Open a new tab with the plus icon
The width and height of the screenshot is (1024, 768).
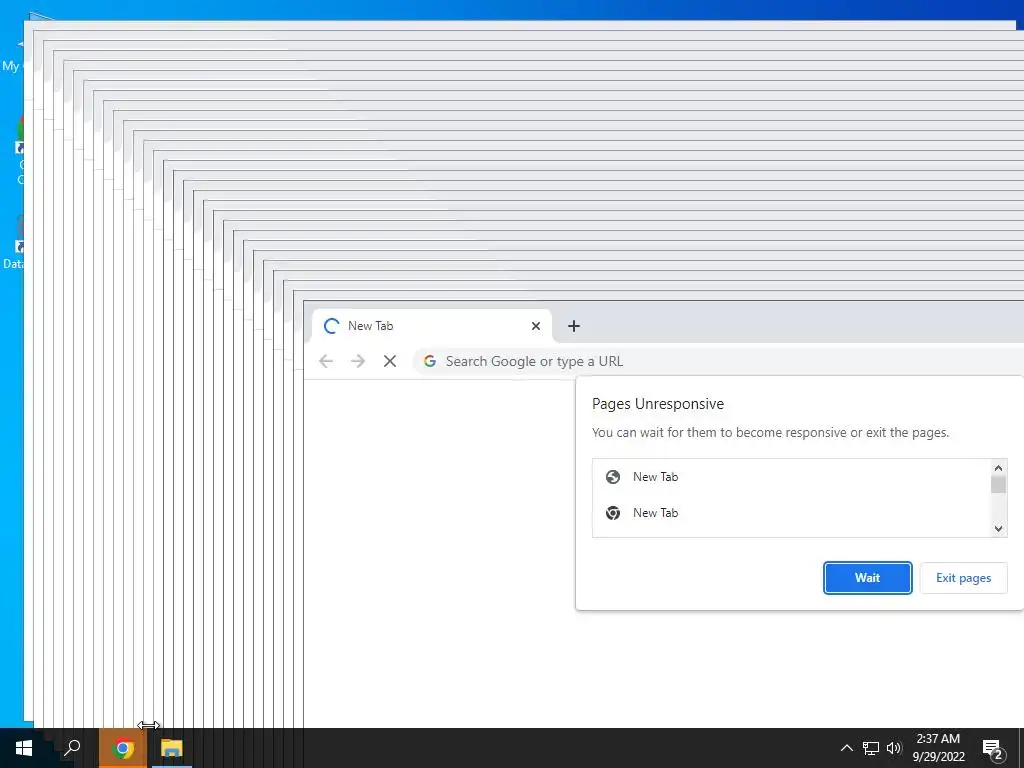point(573,326)
